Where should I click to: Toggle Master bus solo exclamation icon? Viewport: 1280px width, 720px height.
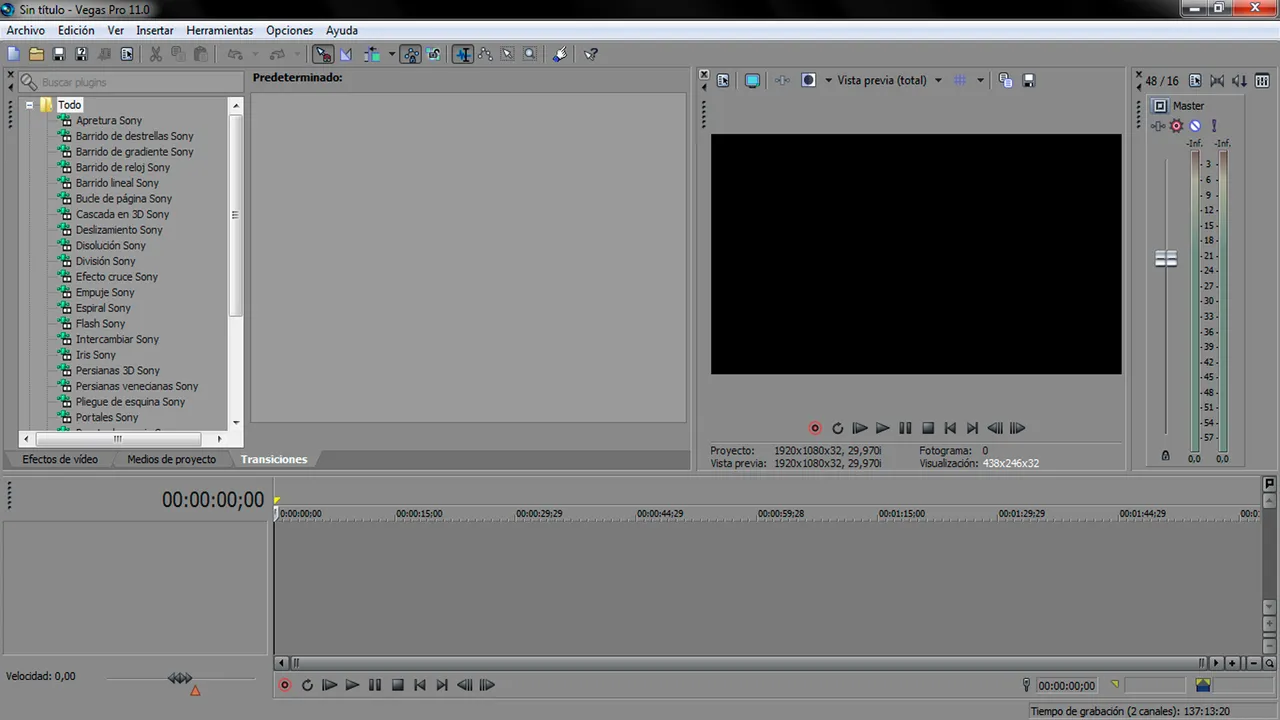coord(1214,126)
